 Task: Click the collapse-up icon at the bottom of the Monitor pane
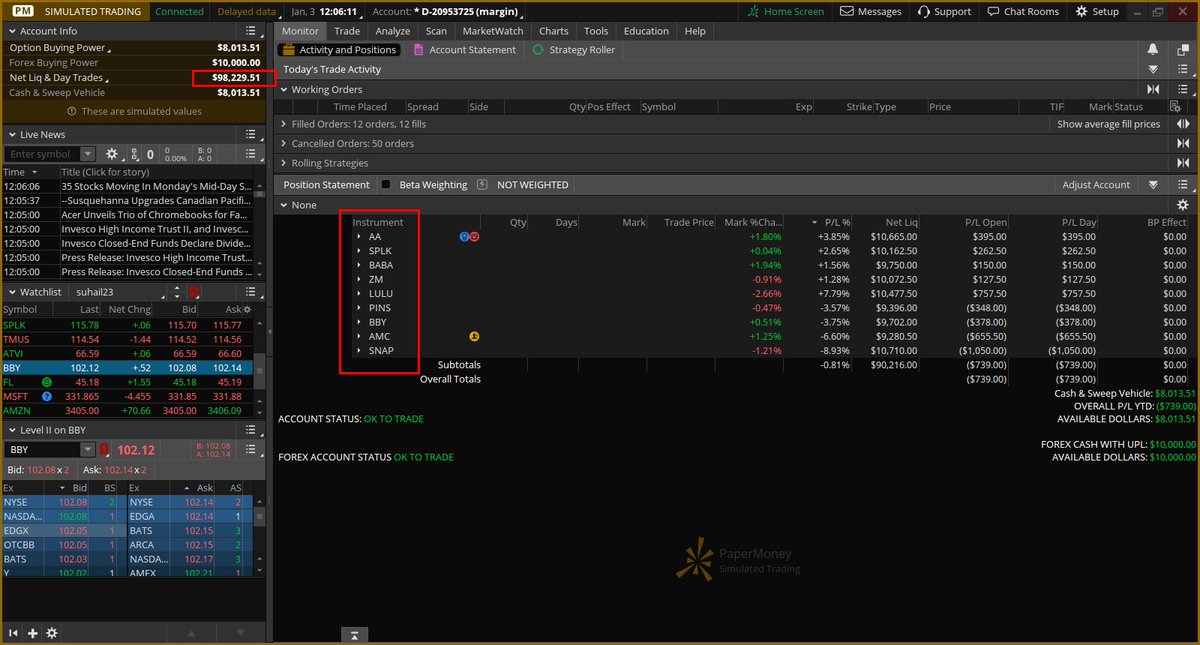[x=355, y=634]
